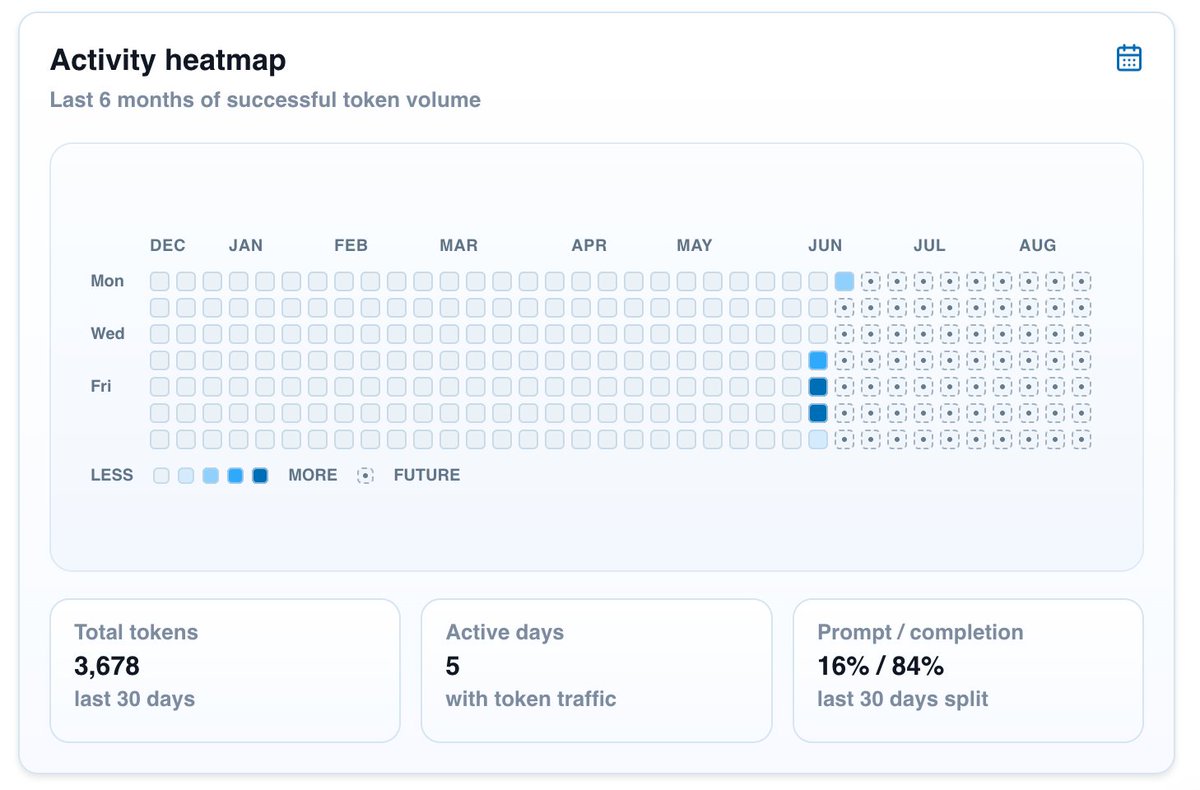
Task: Click the JUN month label
Action: (825, 246)
